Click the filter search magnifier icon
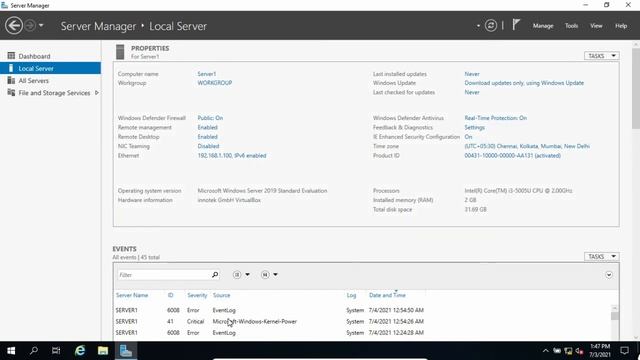The width and height of the screenshot is (640, 360). click(x=215, y=275)
